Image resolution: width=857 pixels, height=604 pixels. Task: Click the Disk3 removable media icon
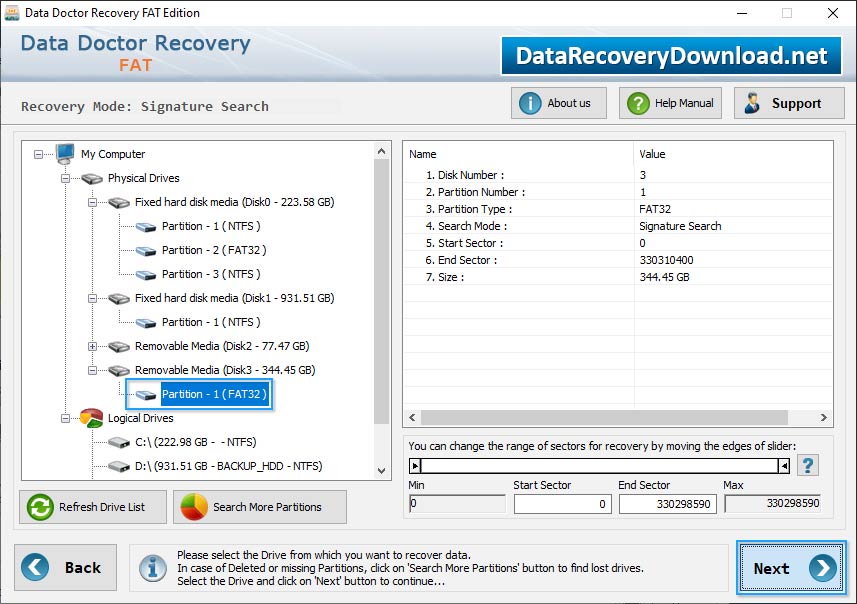(119, 371)
